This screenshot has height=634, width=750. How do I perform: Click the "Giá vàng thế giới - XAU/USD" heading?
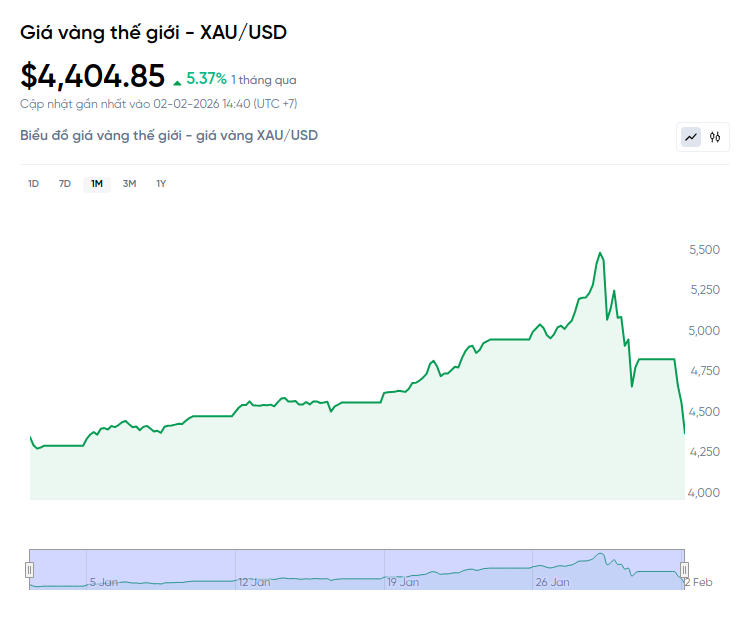(153, 32)
